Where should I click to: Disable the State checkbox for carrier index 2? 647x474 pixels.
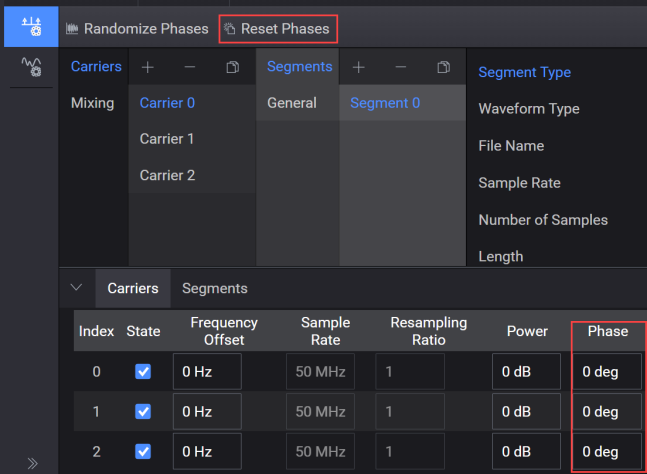pyautogui.click(x=143, y=451)
